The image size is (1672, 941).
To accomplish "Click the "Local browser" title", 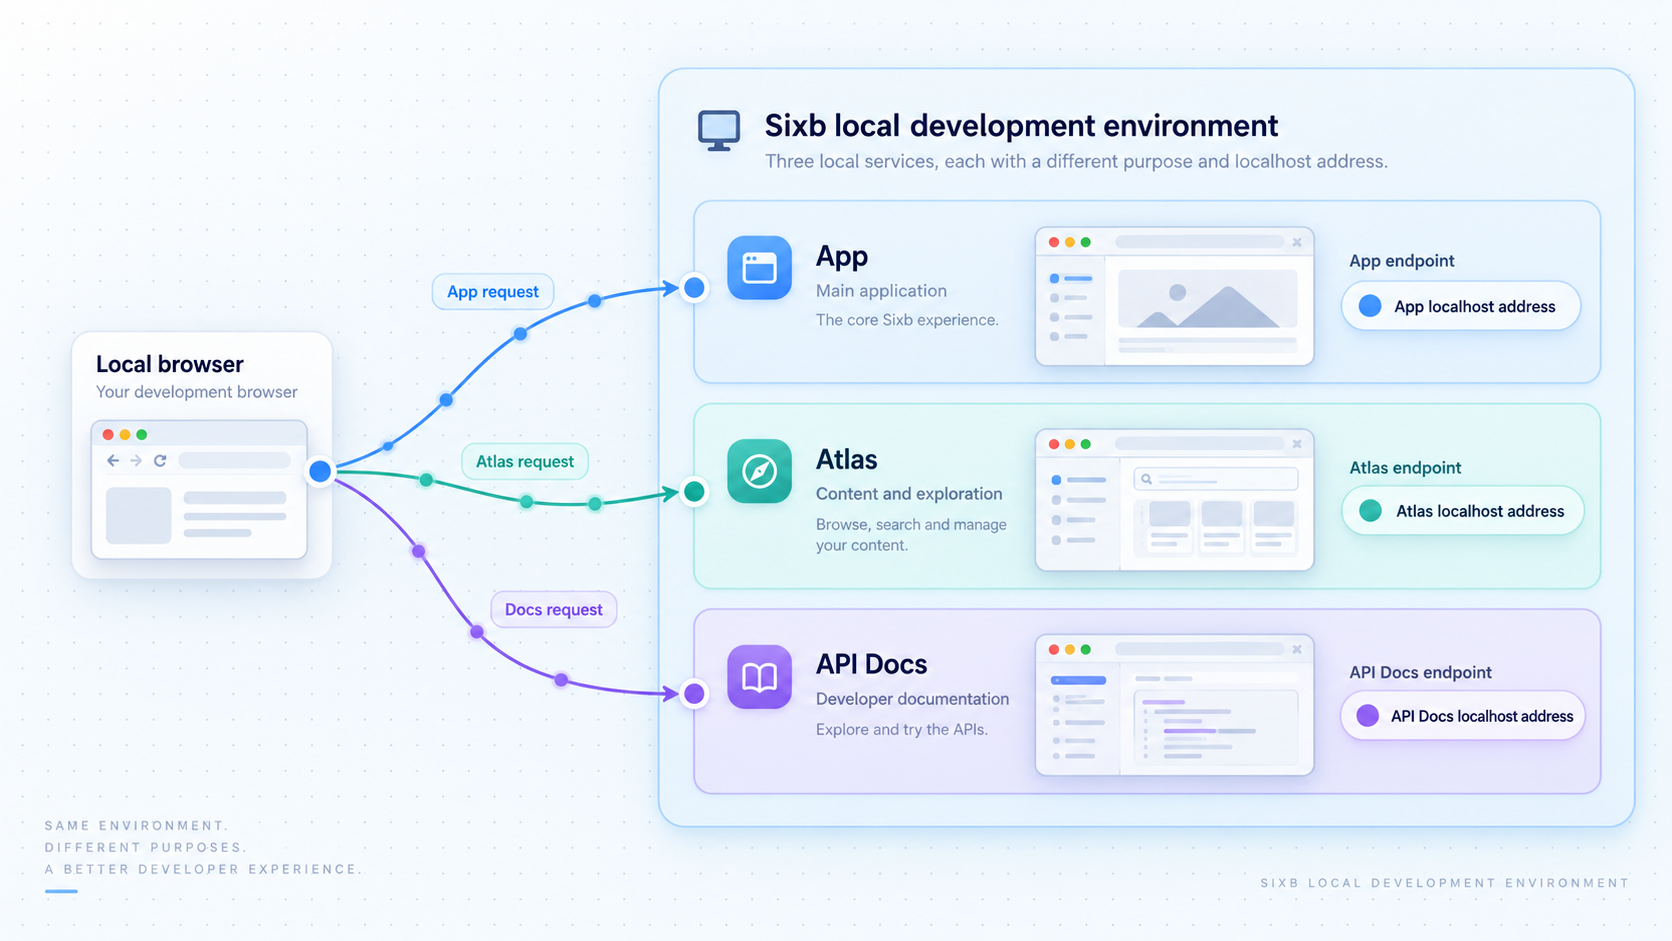I will pos(170,364).
